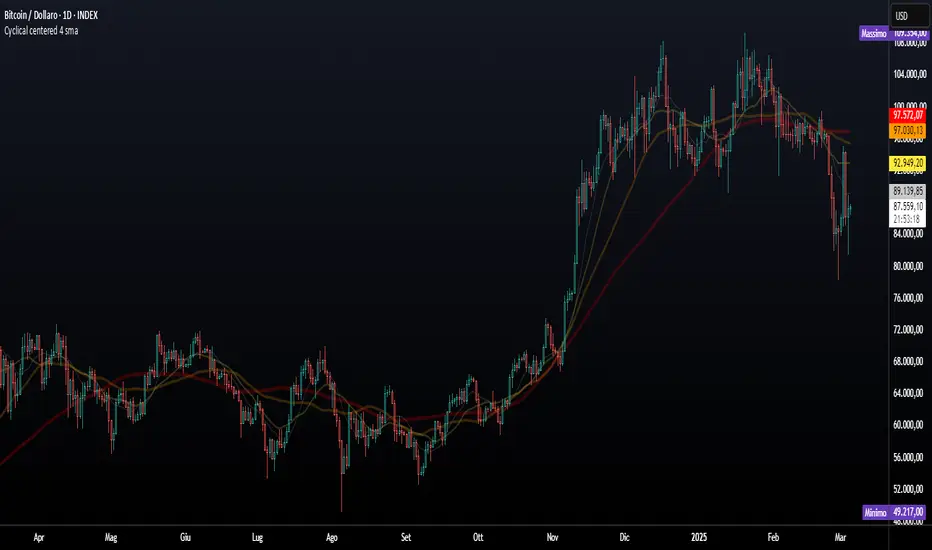Click the 80.000,00 price axis label
Viewport: 932px width, 550px height.
point(908,266)
